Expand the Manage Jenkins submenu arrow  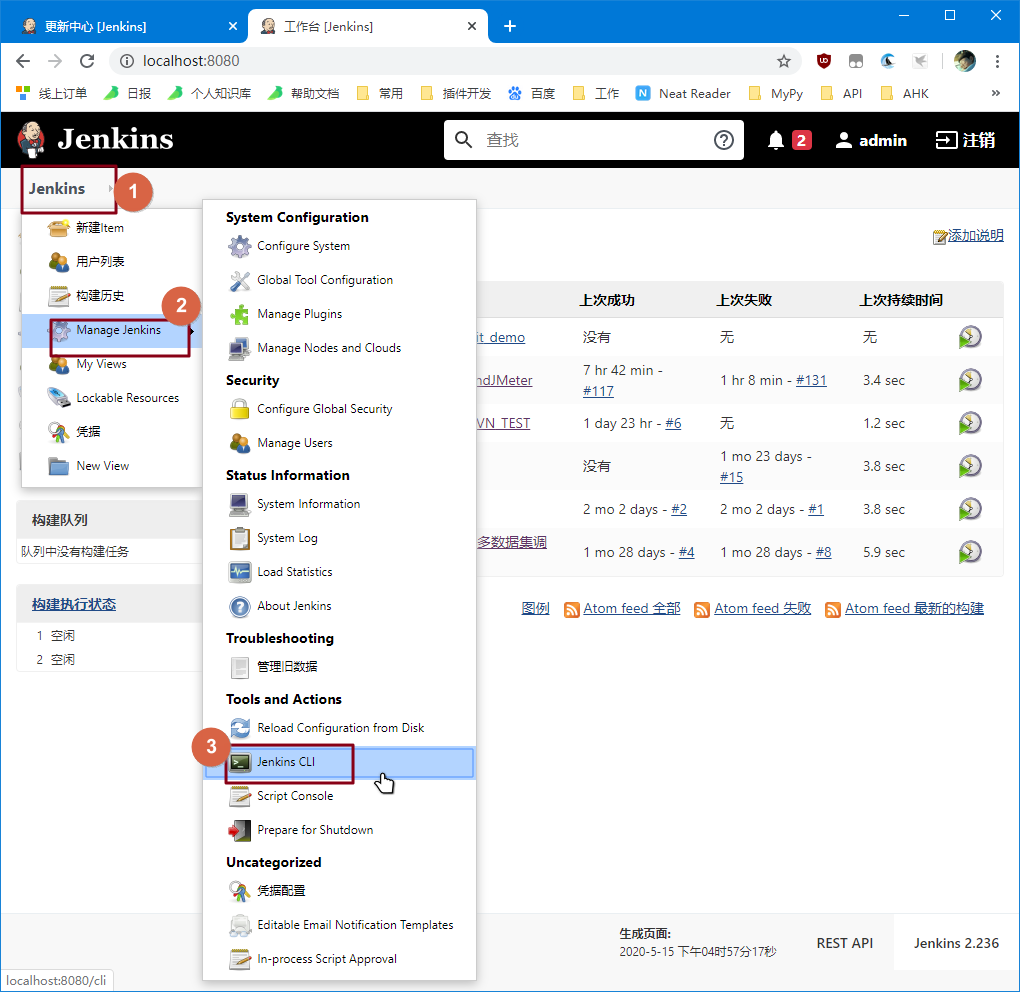point(192,330)
